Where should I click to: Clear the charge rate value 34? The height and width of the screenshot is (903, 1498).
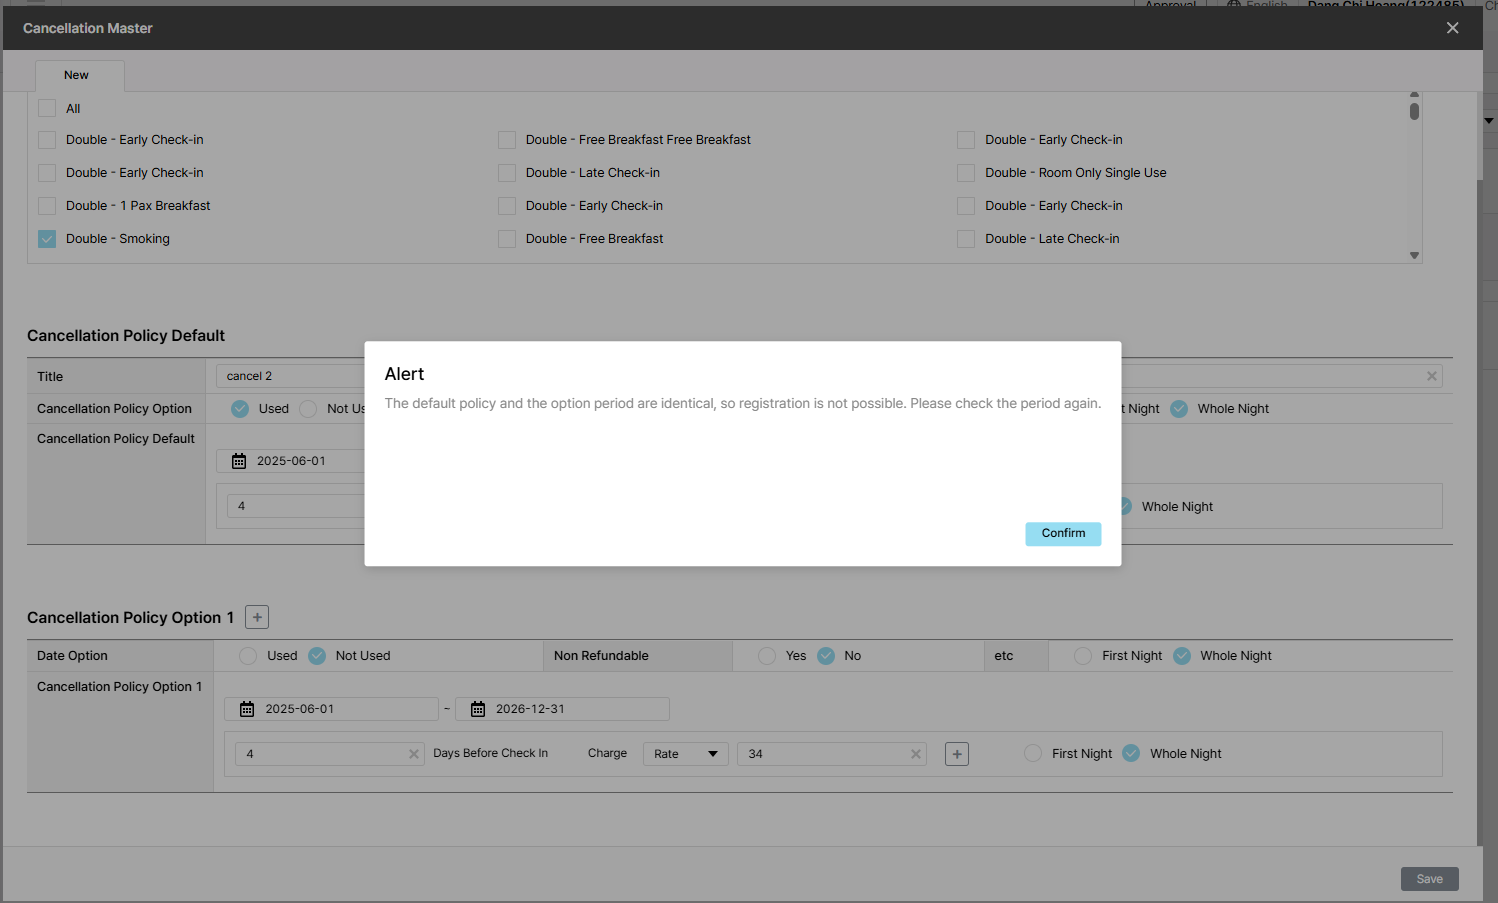tap(915, 754)
